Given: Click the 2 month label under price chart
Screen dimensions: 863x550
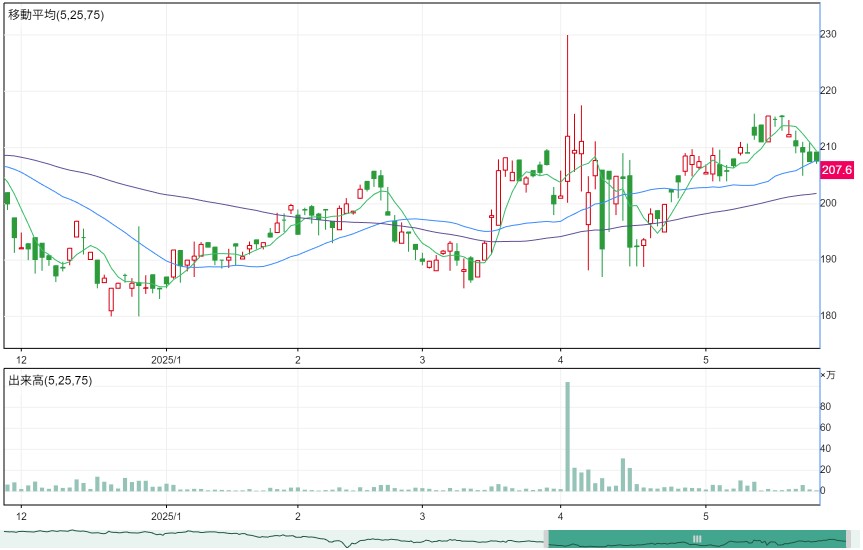Looking at the screenshot, I should coord(298,360).
